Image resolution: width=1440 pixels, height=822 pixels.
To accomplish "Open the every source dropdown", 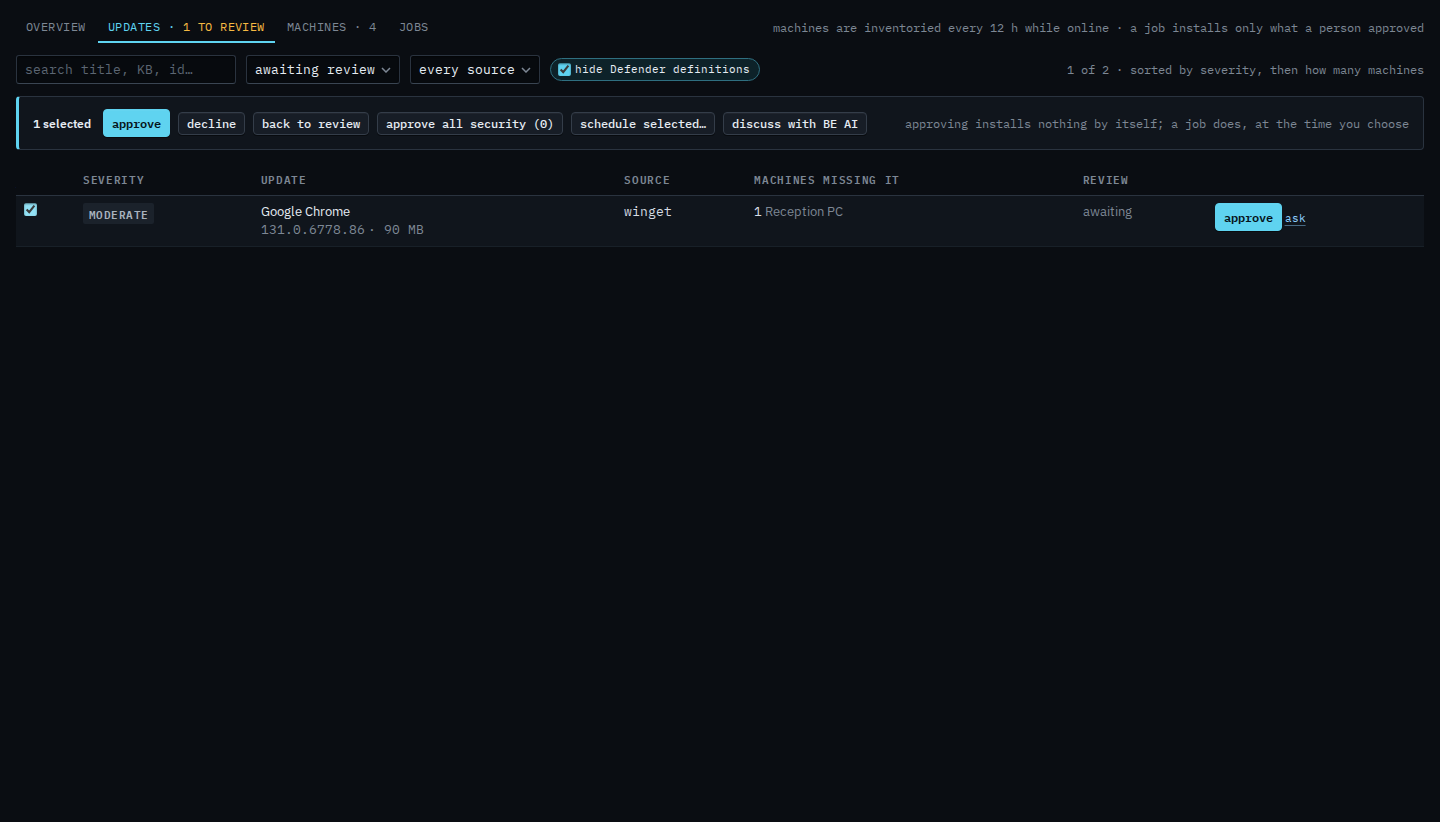I will (475, 69).
